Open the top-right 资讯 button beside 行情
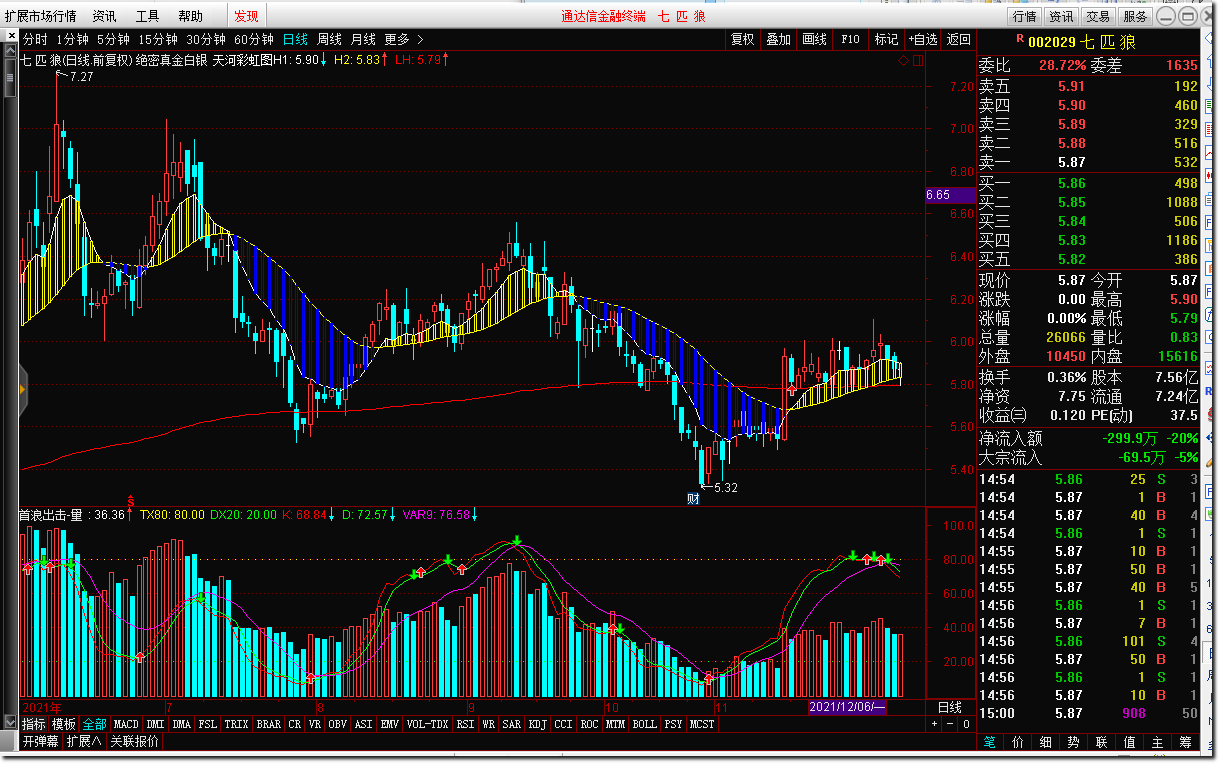 coord(1061,16)
